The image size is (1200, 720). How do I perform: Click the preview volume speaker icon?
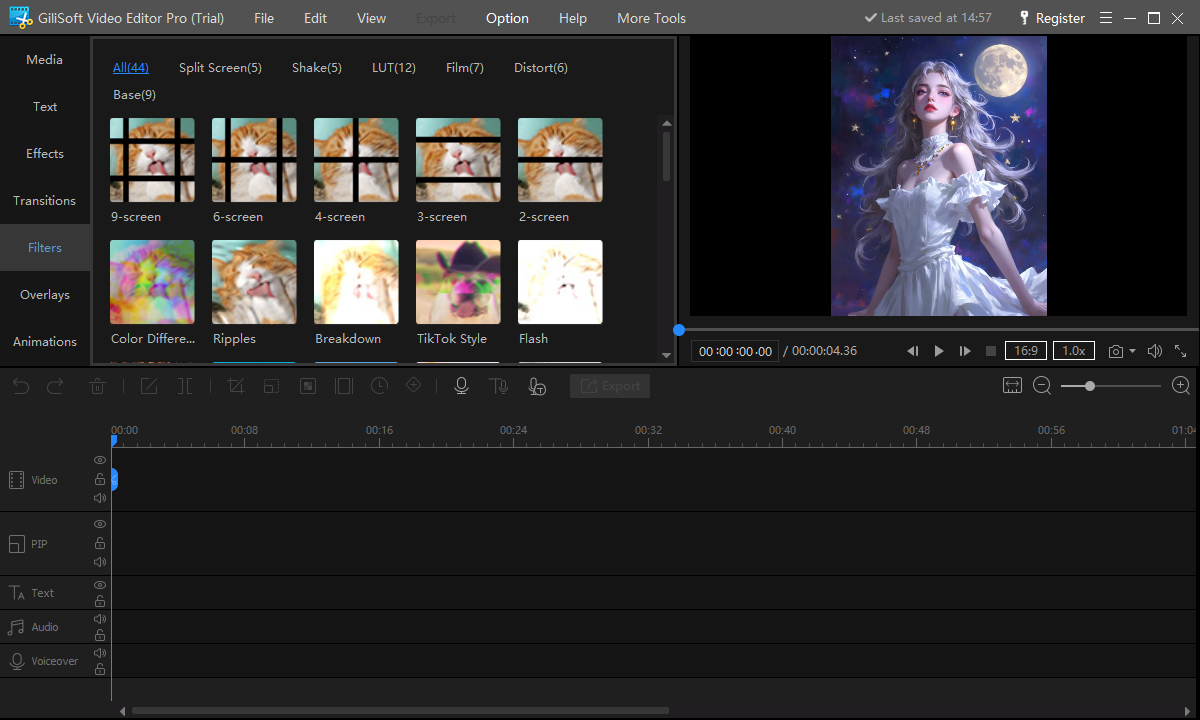[1155, 351]
